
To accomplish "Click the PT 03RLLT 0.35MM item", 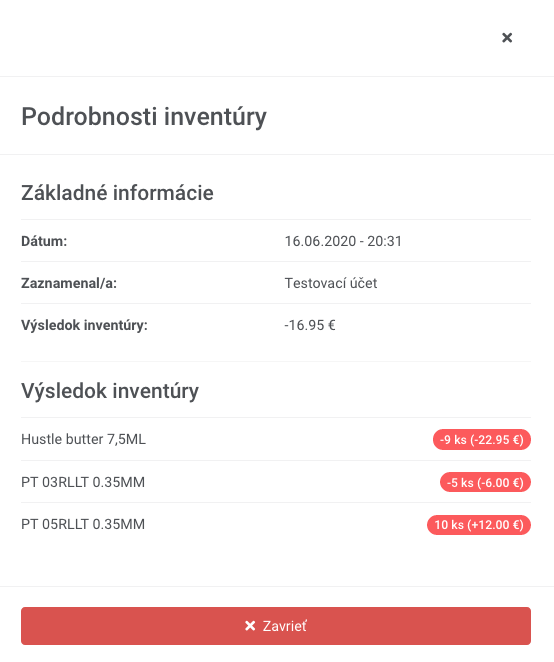I will click(x=83, y=482).
